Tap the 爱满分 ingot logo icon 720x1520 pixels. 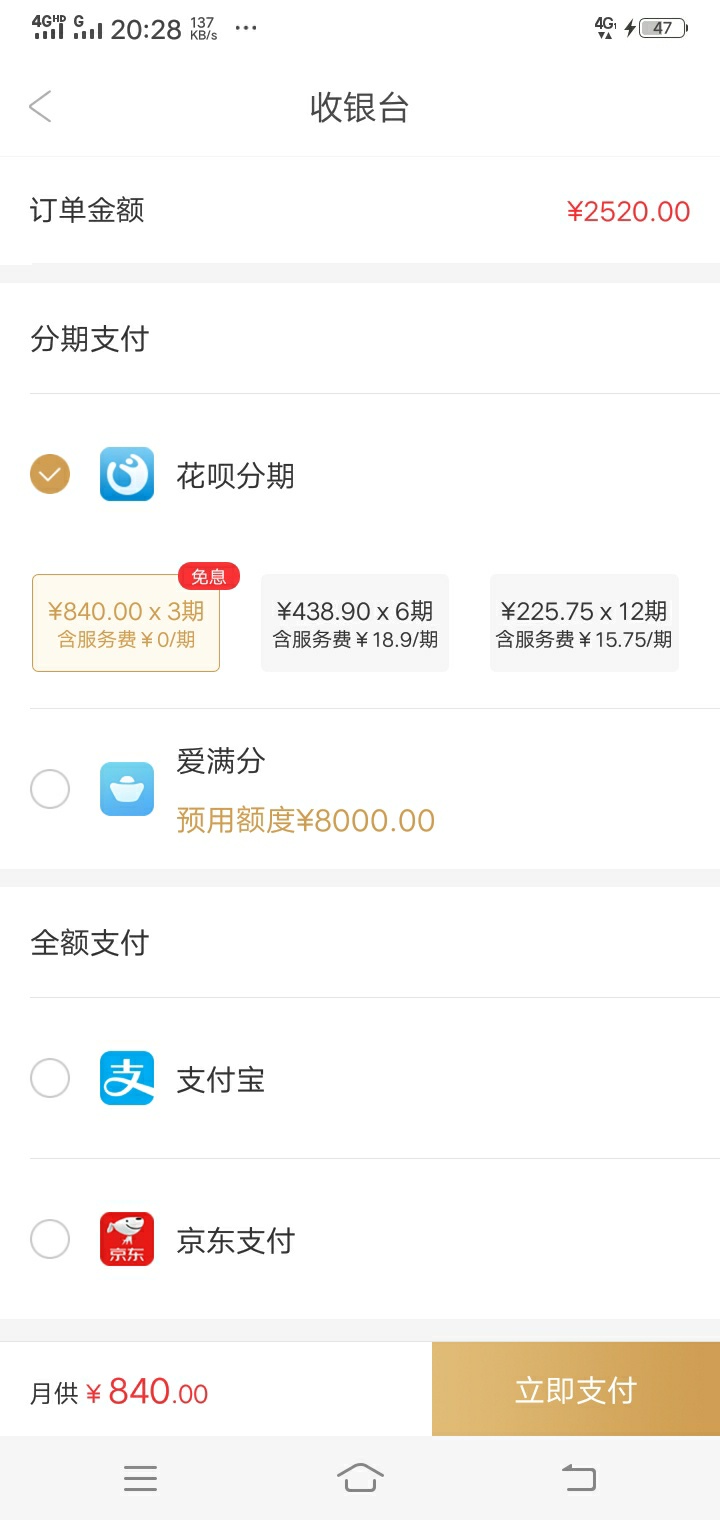[127, 789]
